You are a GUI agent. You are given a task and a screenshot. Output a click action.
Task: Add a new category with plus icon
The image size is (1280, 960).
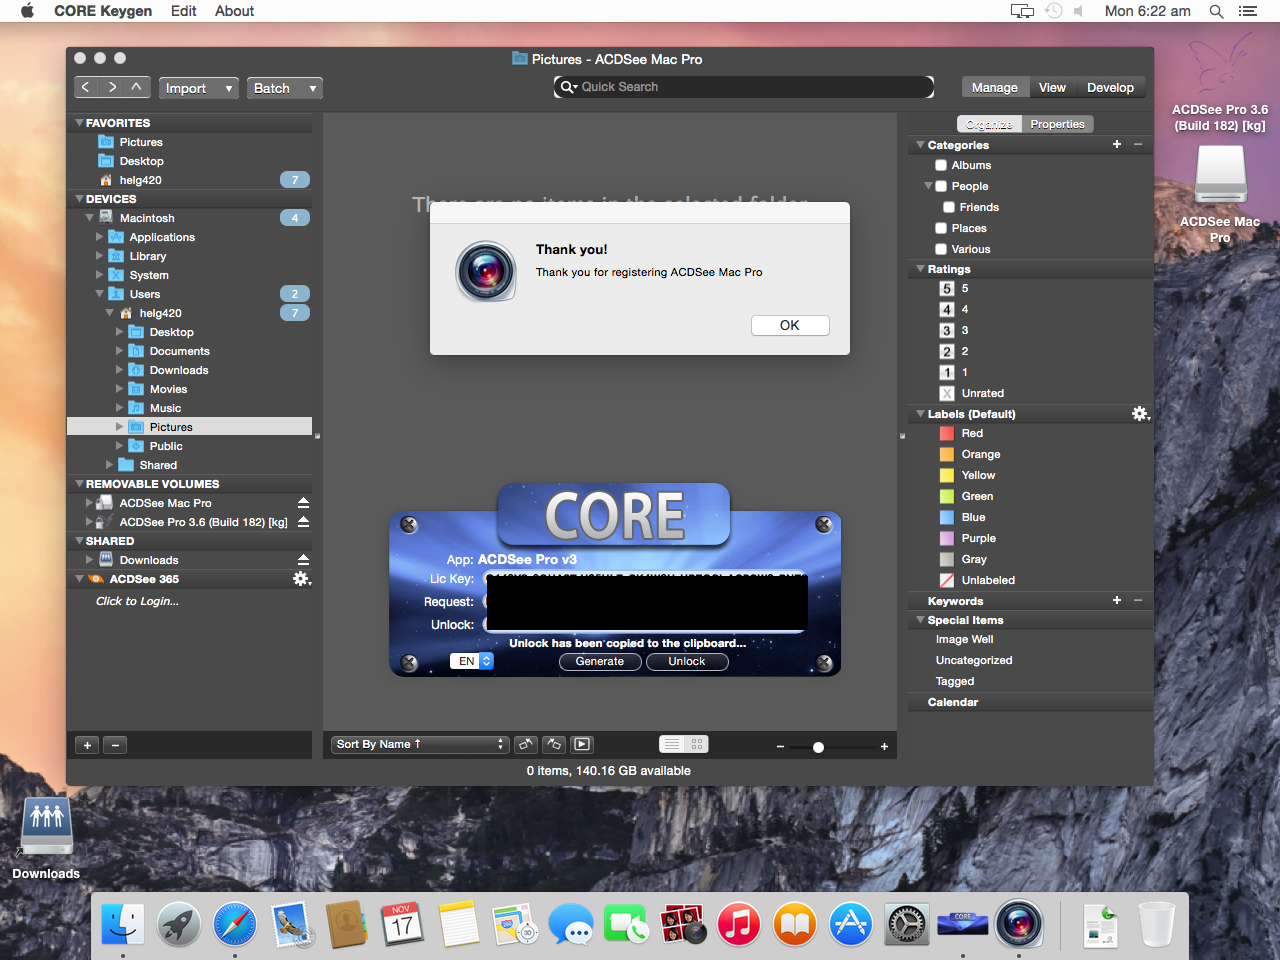click(x=1117, y=144)
